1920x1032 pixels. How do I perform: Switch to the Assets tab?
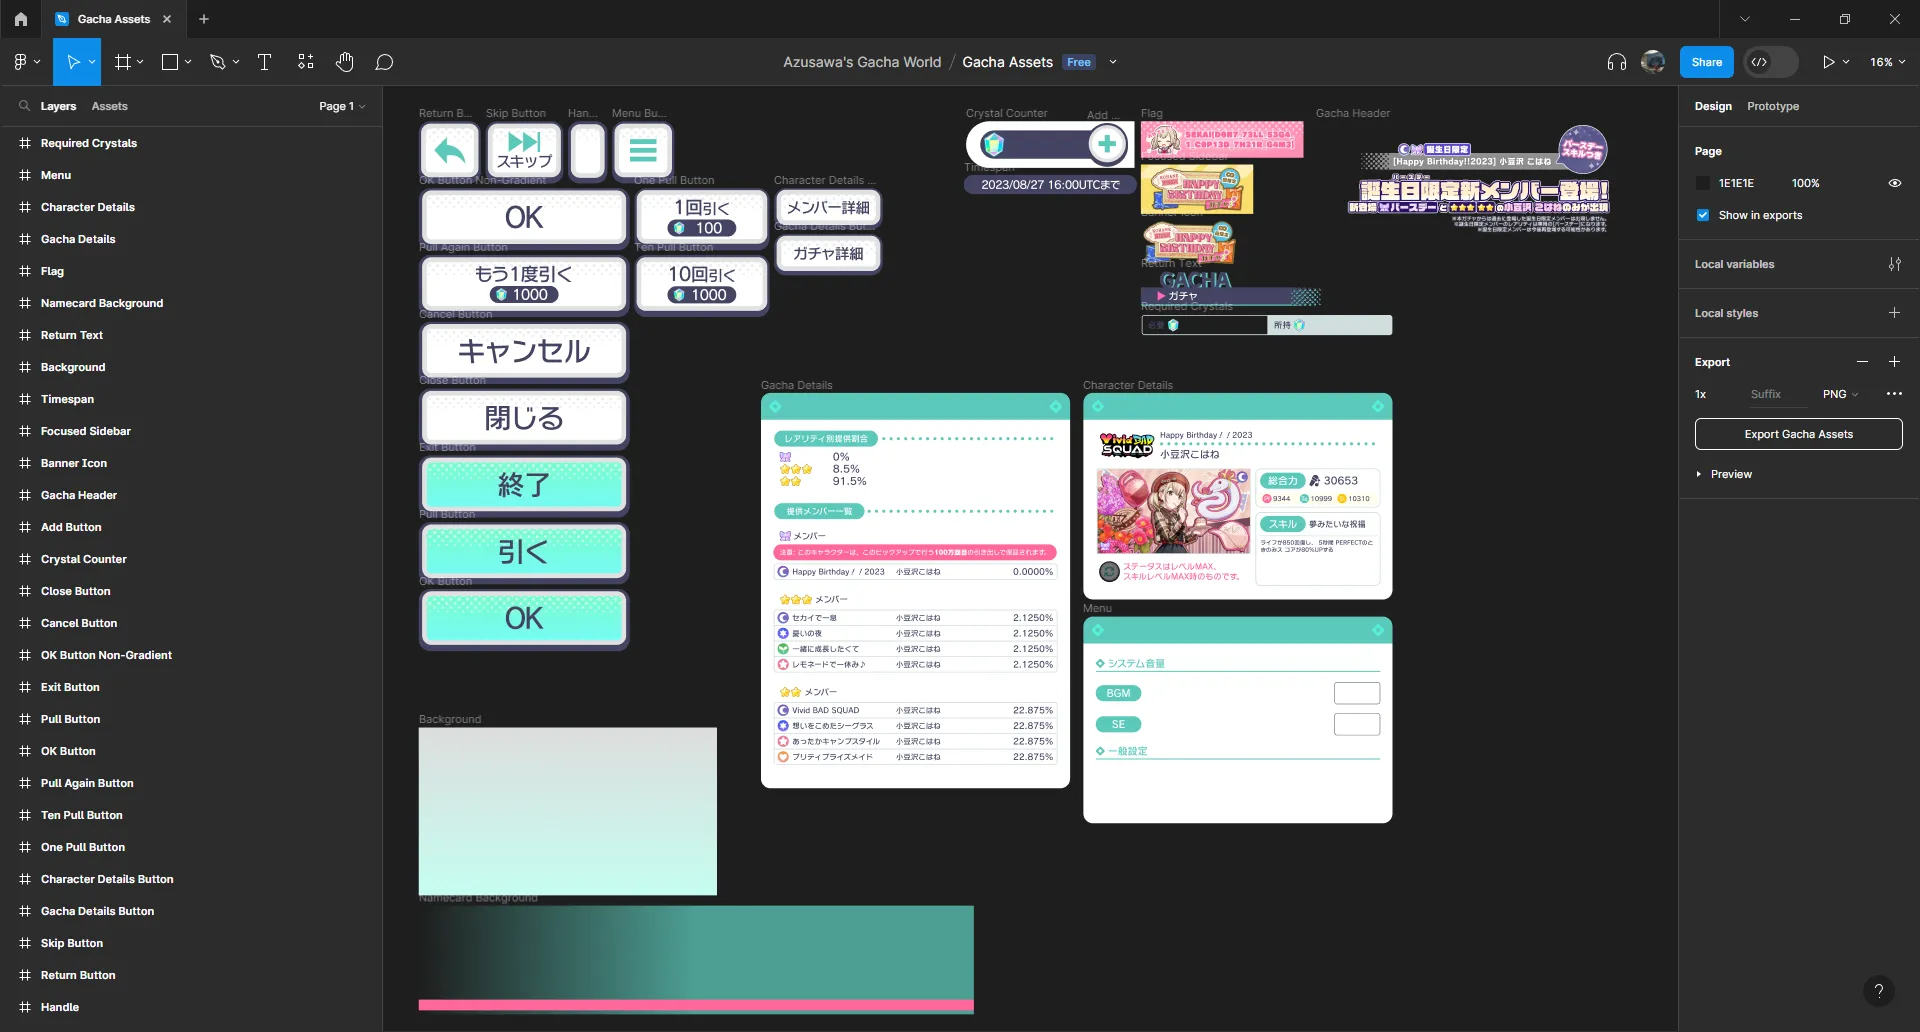pos(110,106)
